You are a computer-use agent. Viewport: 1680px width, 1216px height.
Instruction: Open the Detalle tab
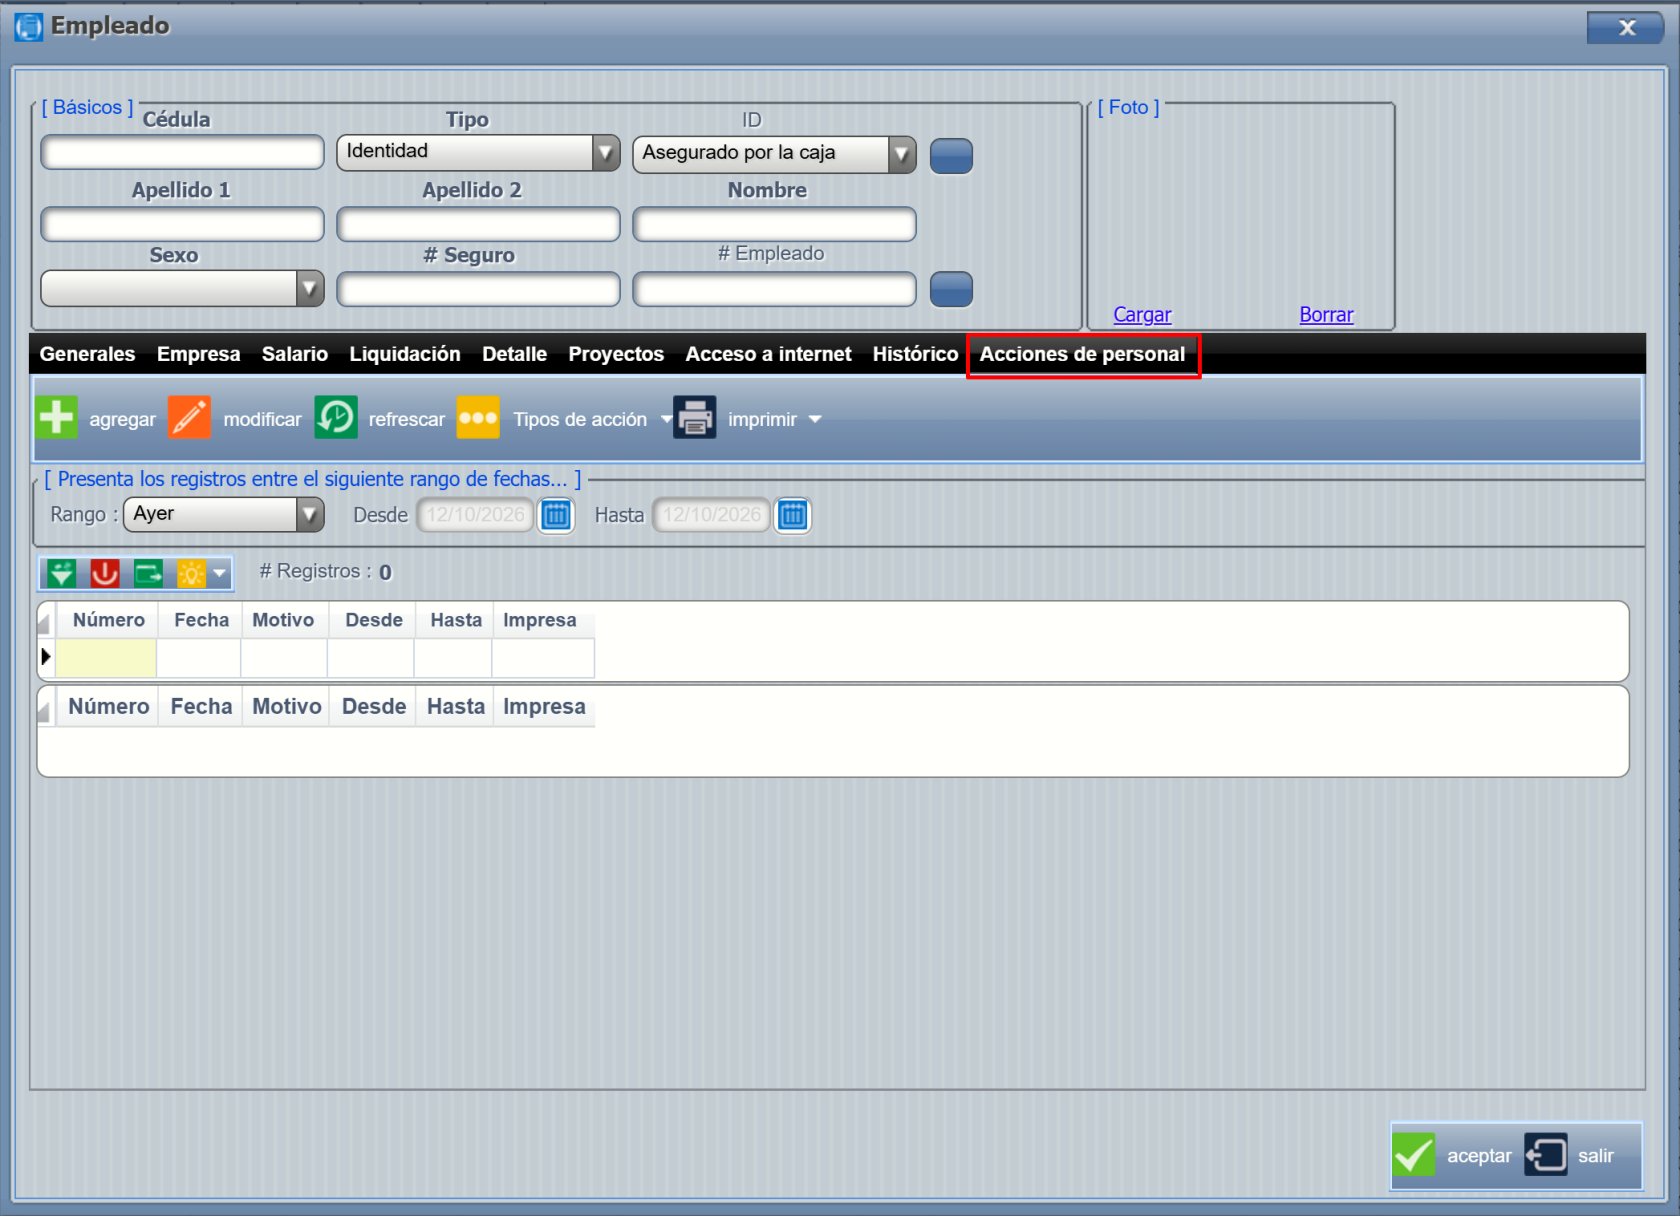pos(514,354)
